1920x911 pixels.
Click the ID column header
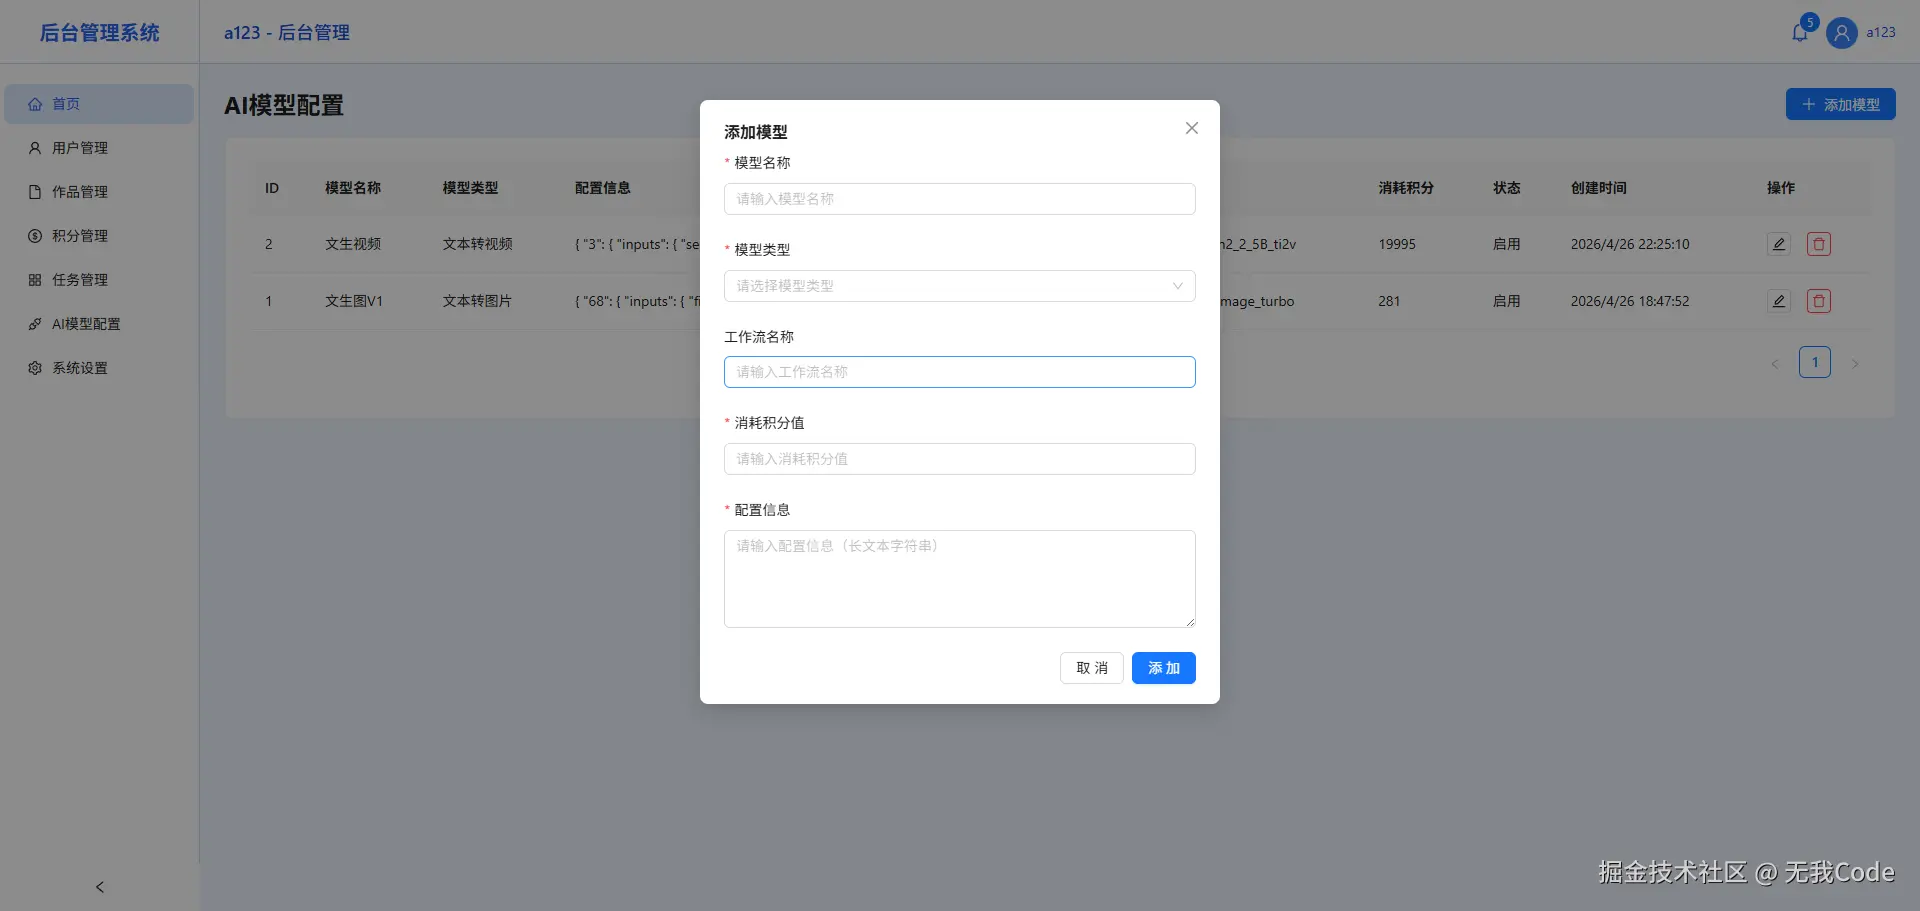tap(272, 188)
